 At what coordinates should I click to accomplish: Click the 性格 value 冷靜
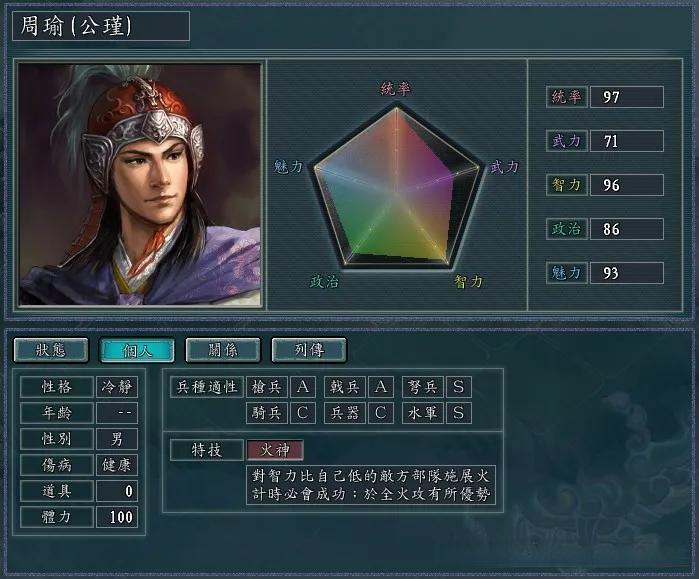click(x=117, y=386)
